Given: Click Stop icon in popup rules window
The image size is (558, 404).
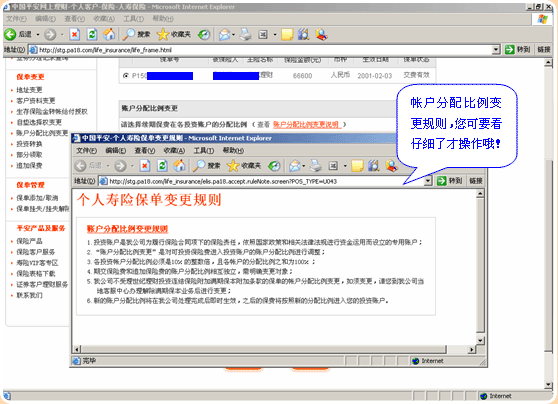Looking at the screenshot, I should pyautogui.click(x=144, y=166).
